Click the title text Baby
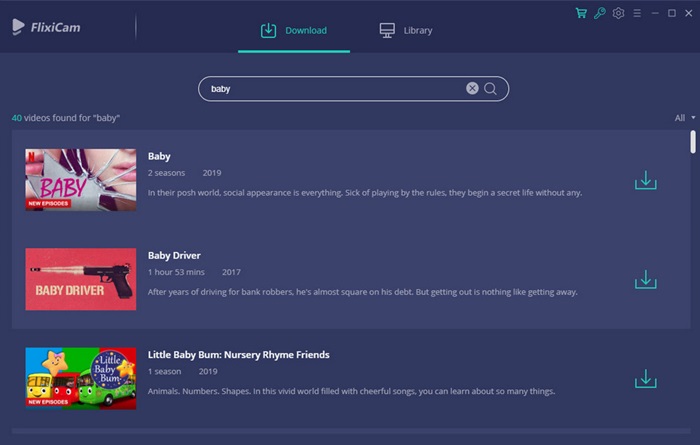Screen dimensions: 700x445 tap(159, 156)
